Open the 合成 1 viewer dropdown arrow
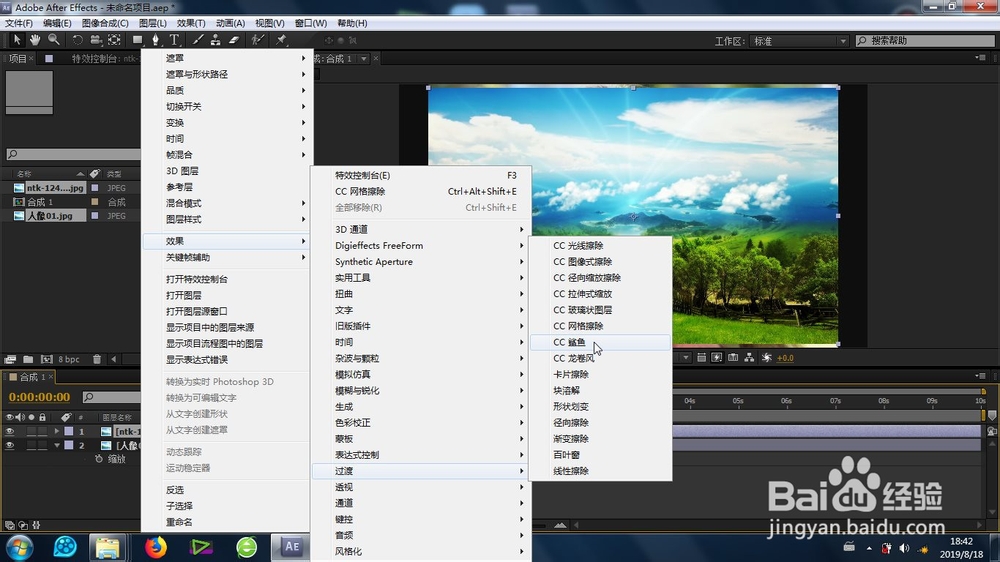Viewport: 1000px width, 562px height. [x=364, y=59]
